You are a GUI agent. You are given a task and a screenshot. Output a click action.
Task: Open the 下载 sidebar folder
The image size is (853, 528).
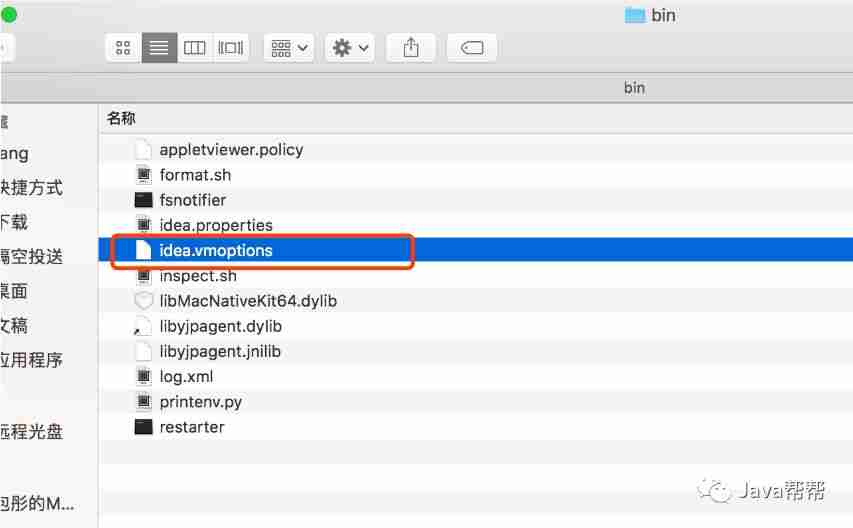(x=14, y=222)
